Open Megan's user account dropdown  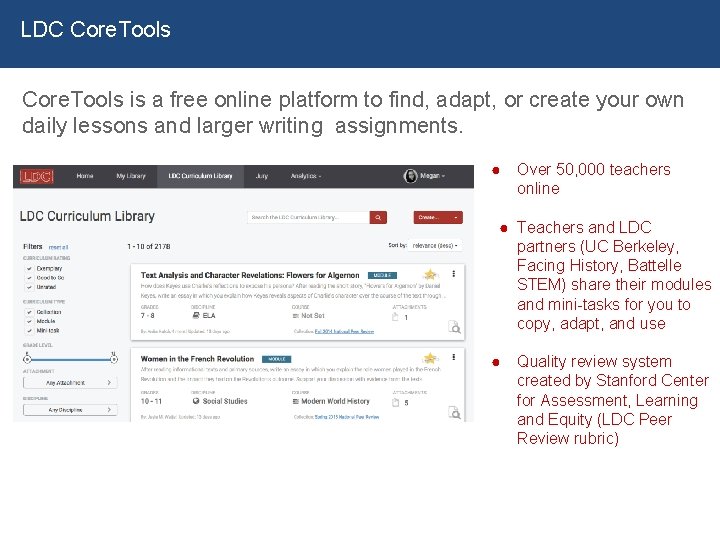point(433,176)
